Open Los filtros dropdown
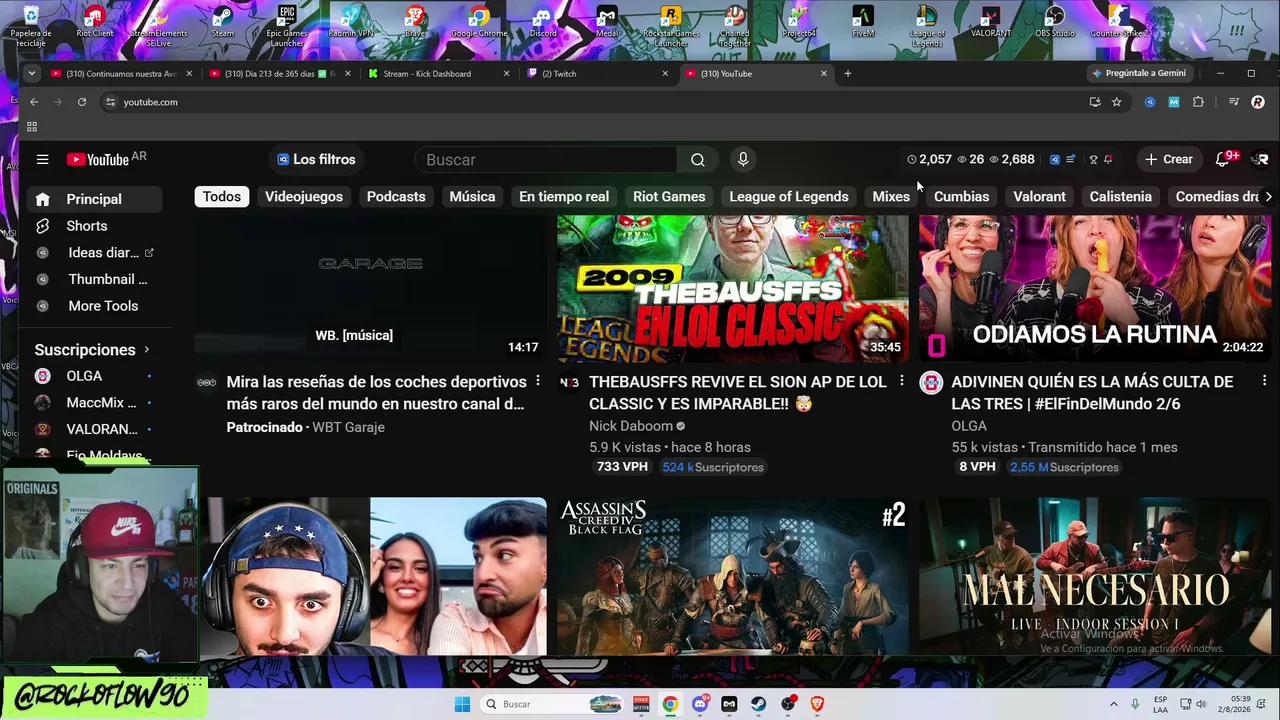 [316, 159]
